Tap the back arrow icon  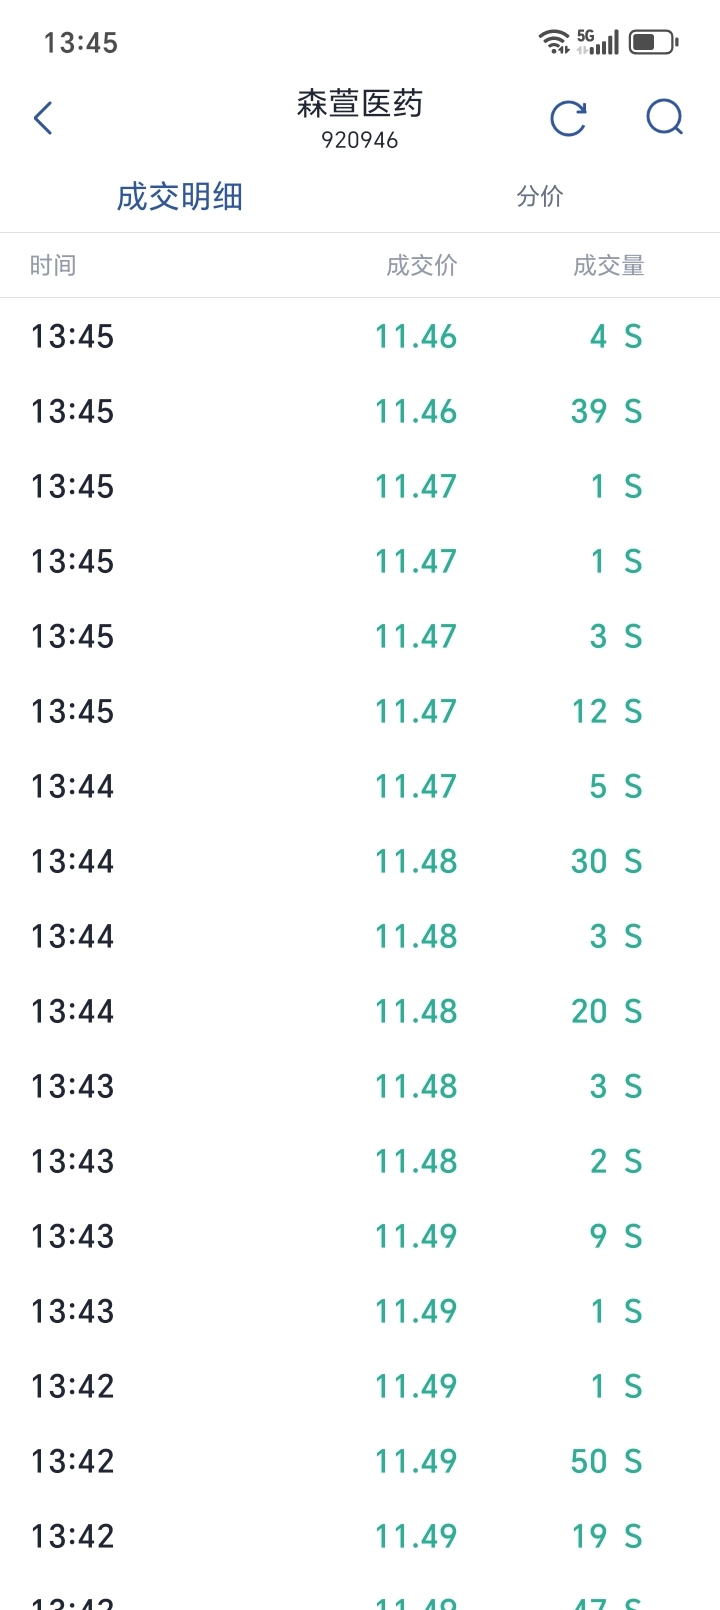coord(43,118)
